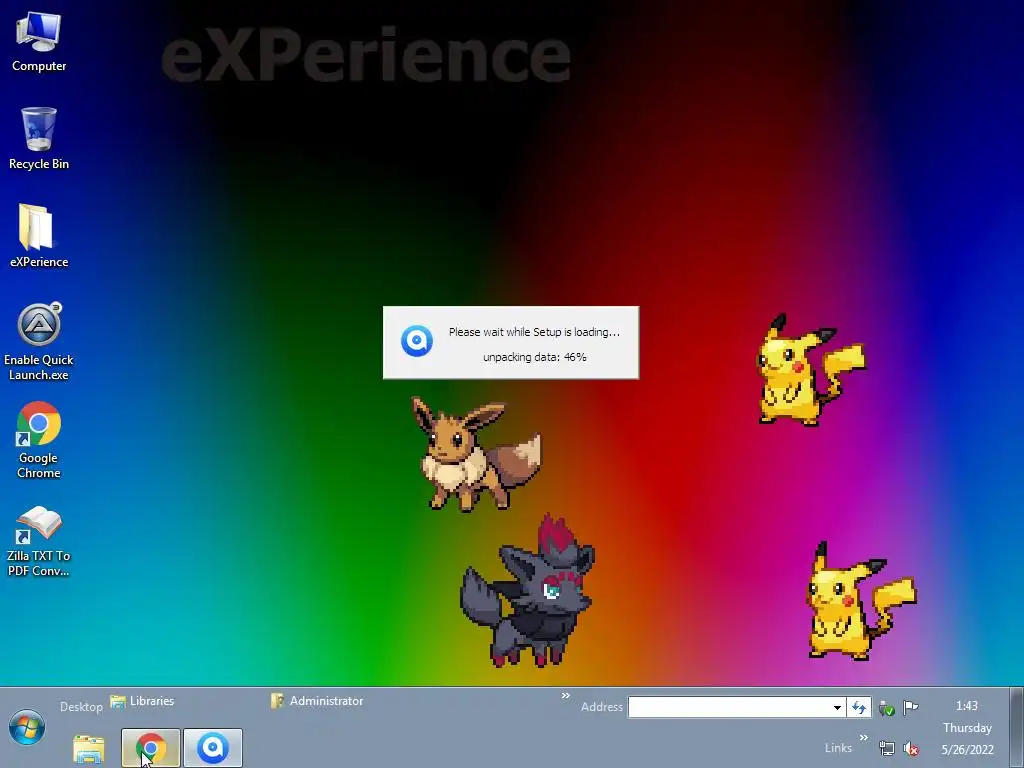Open the Address bar dropdown arrow
The image size is (1024, 768).
pyautogui.click(x=837, y=707)
